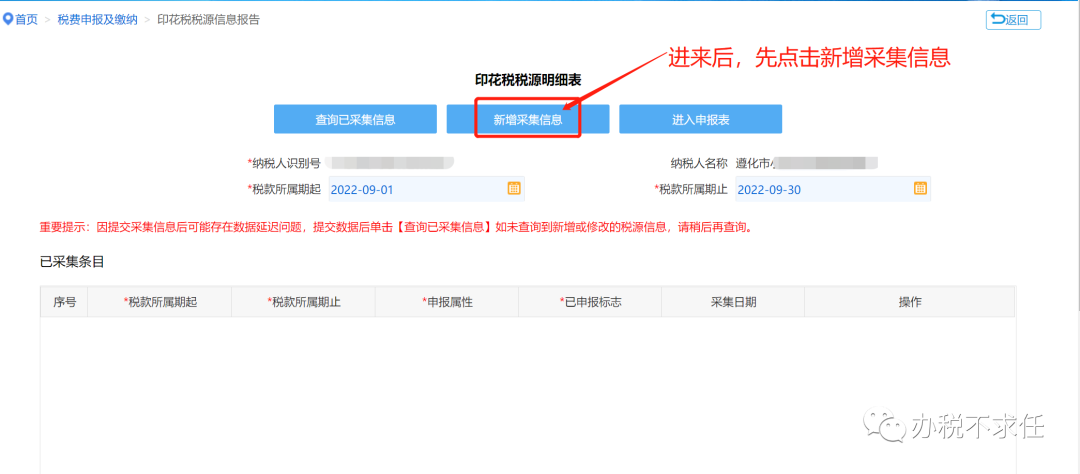Click 税款所属期止 table column header

303,302
